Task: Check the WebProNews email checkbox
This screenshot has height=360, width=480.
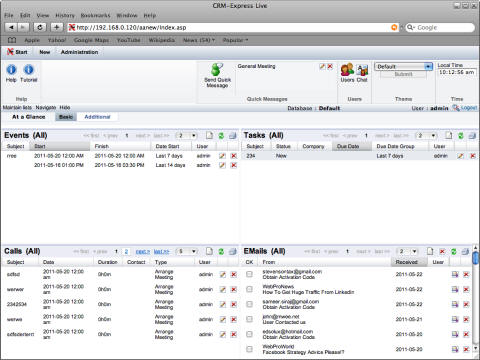Action: [249, 289]
